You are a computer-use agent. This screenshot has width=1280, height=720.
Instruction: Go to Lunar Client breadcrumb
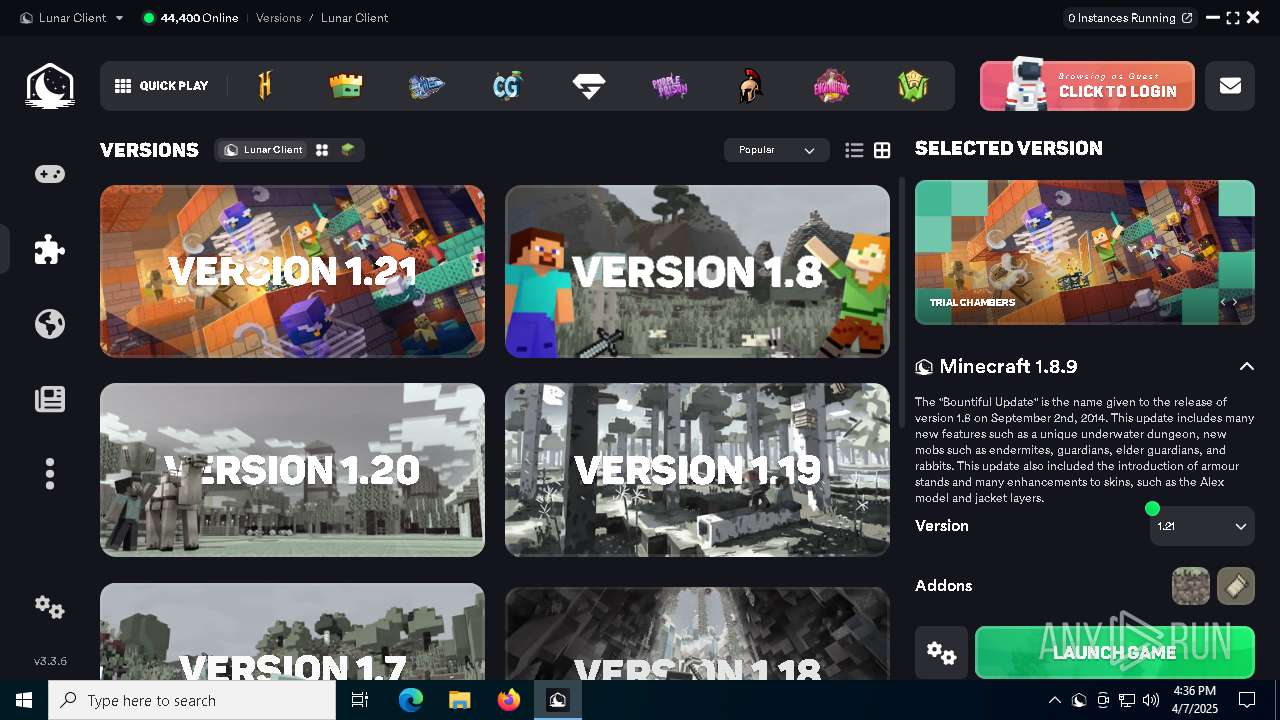(x=354, y=18)
